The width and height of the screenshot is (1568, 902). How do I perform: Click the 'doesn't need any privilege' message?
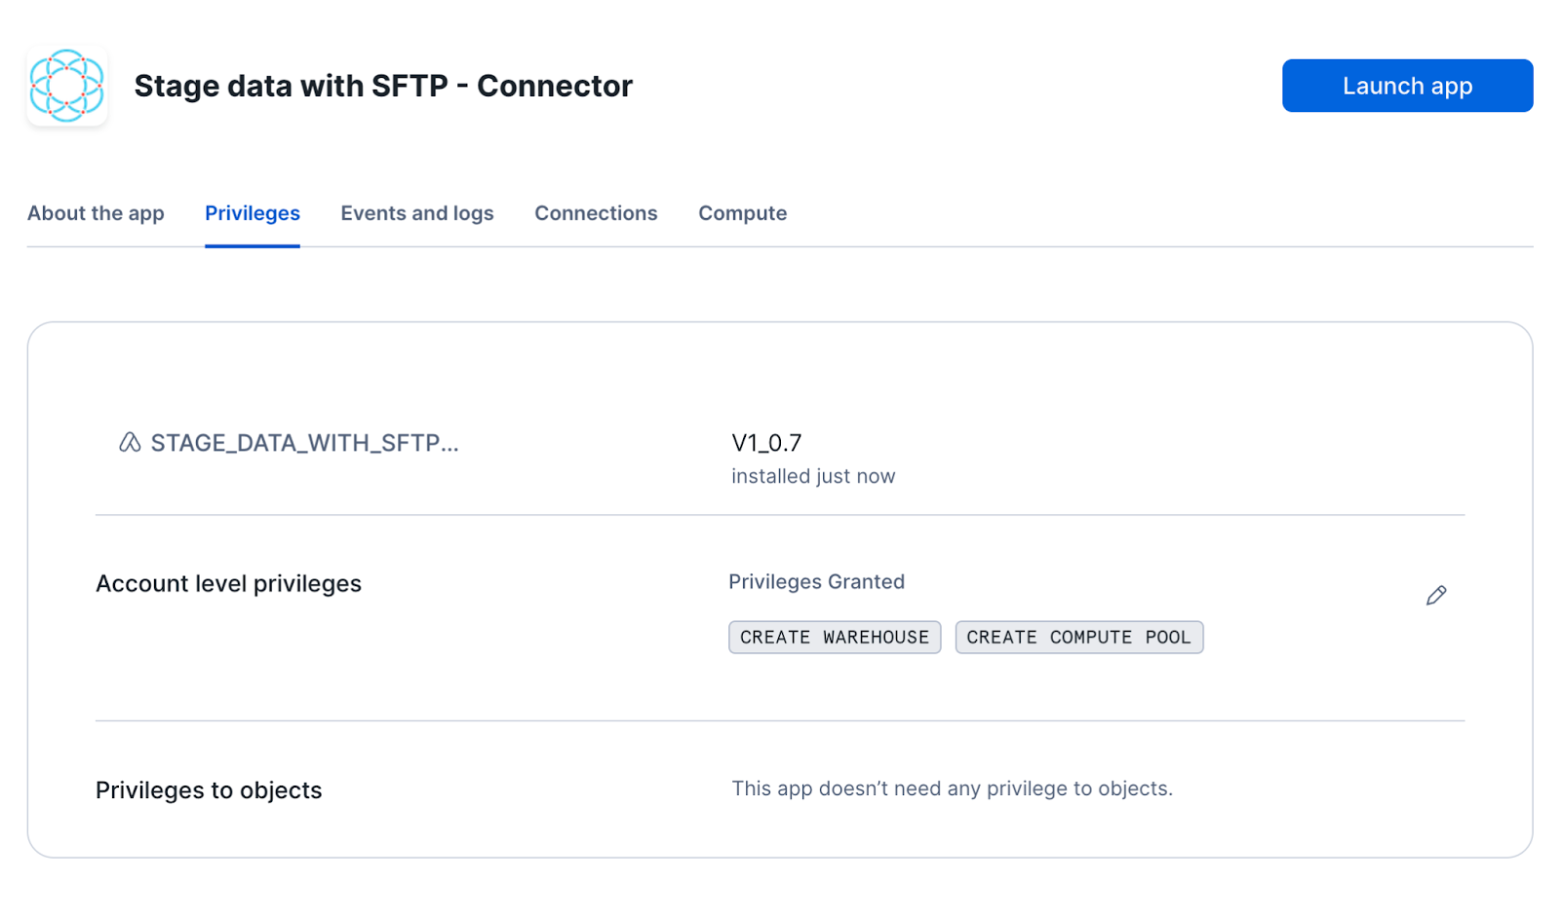[x=951, y=789]
